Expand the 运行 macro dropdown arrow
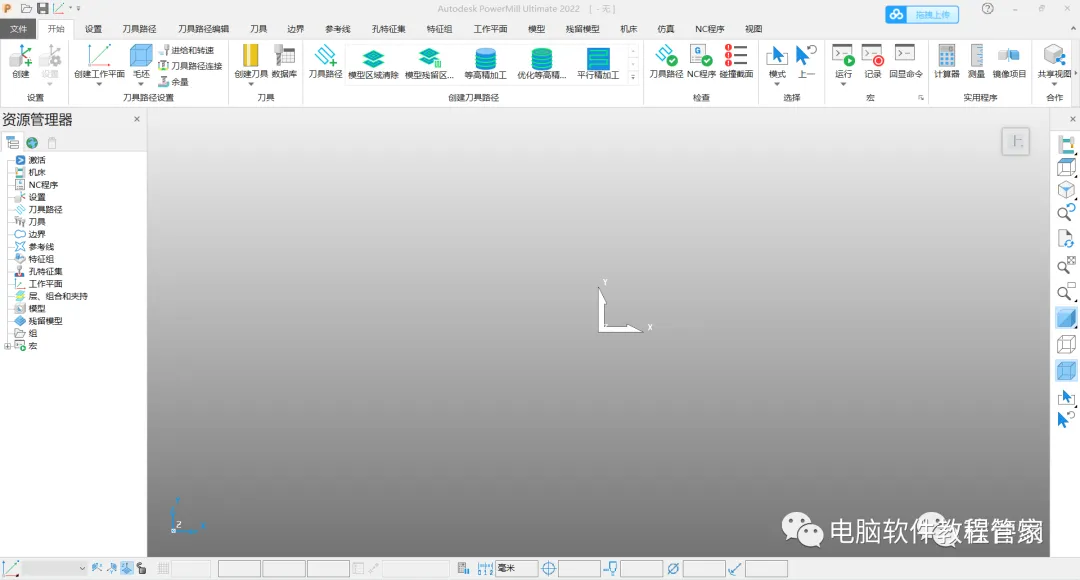Image resolution: width=1080 pixels, height=580 pixels. pos(843,84)
